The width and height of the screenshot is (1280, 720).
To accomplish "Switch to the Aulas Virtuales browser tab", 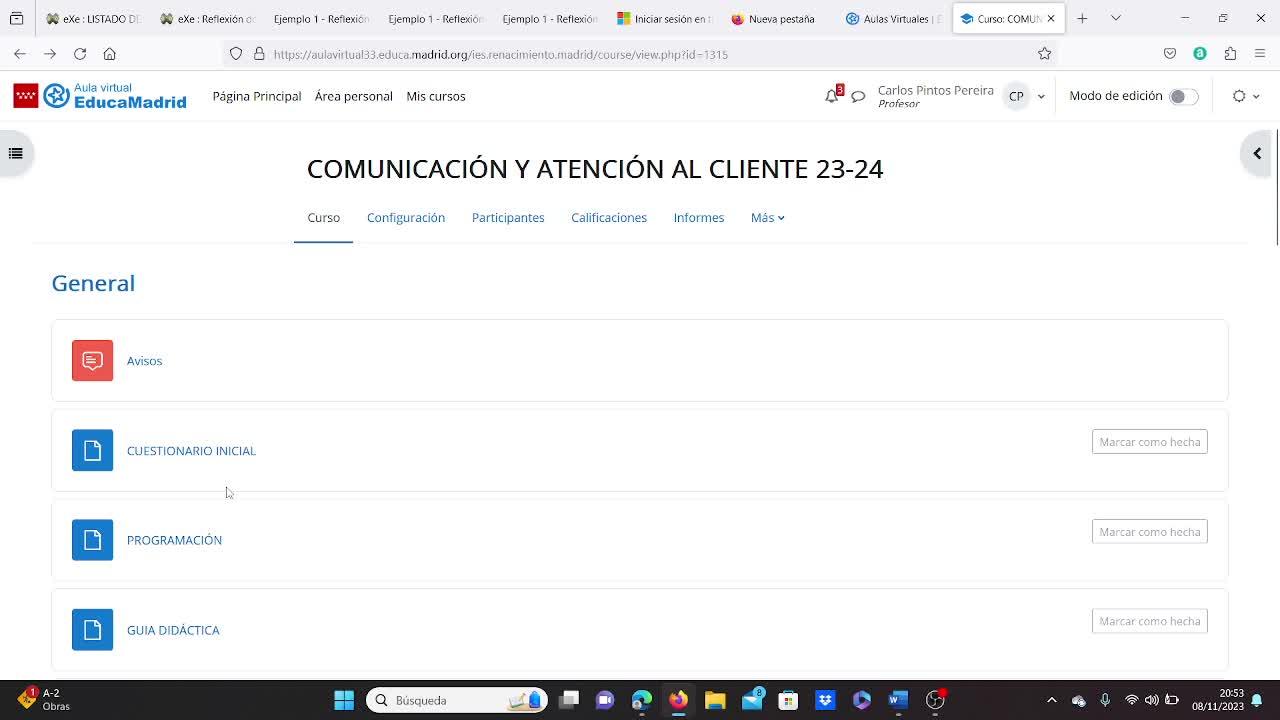I will point(894,18).
